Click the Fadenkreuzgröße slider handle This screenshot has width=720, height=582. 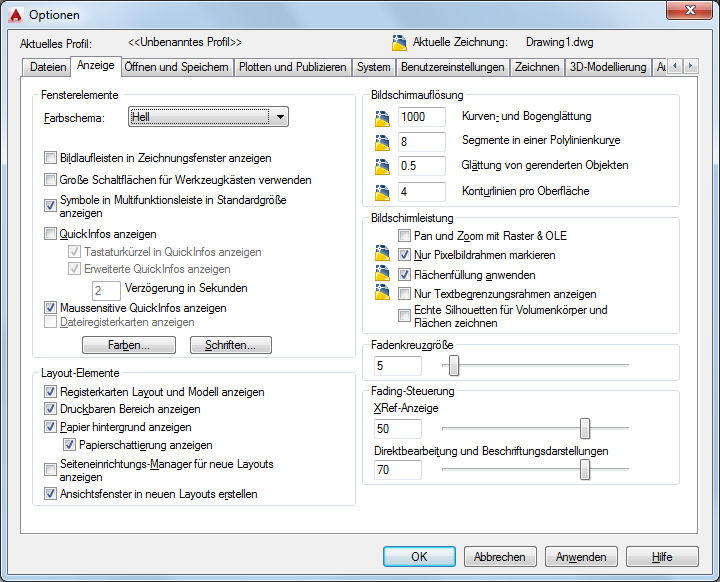[454, 366]
